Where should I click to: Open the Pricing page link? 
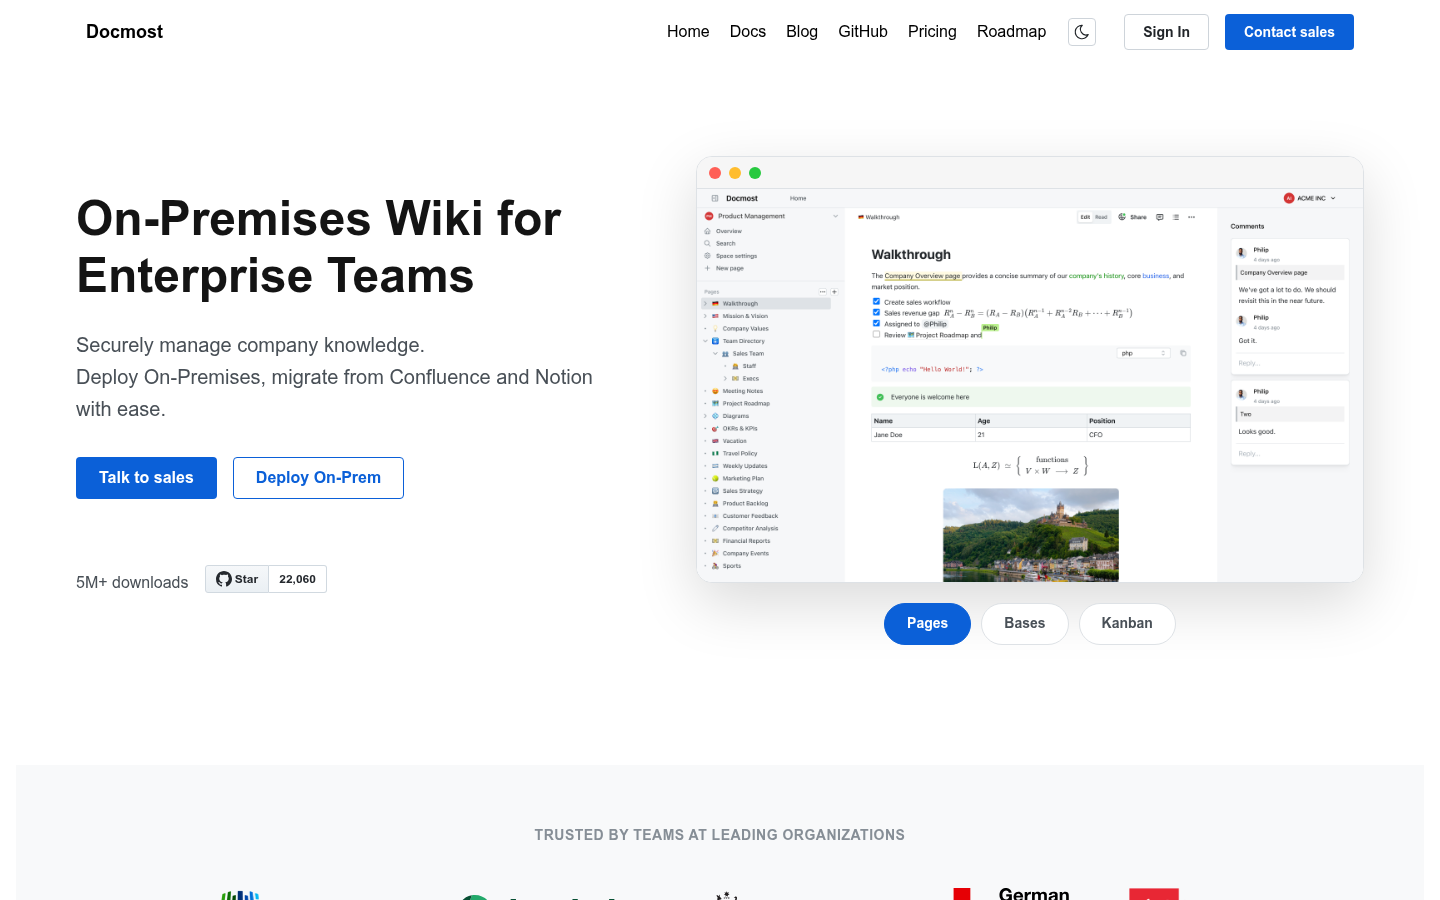[932, 32]
